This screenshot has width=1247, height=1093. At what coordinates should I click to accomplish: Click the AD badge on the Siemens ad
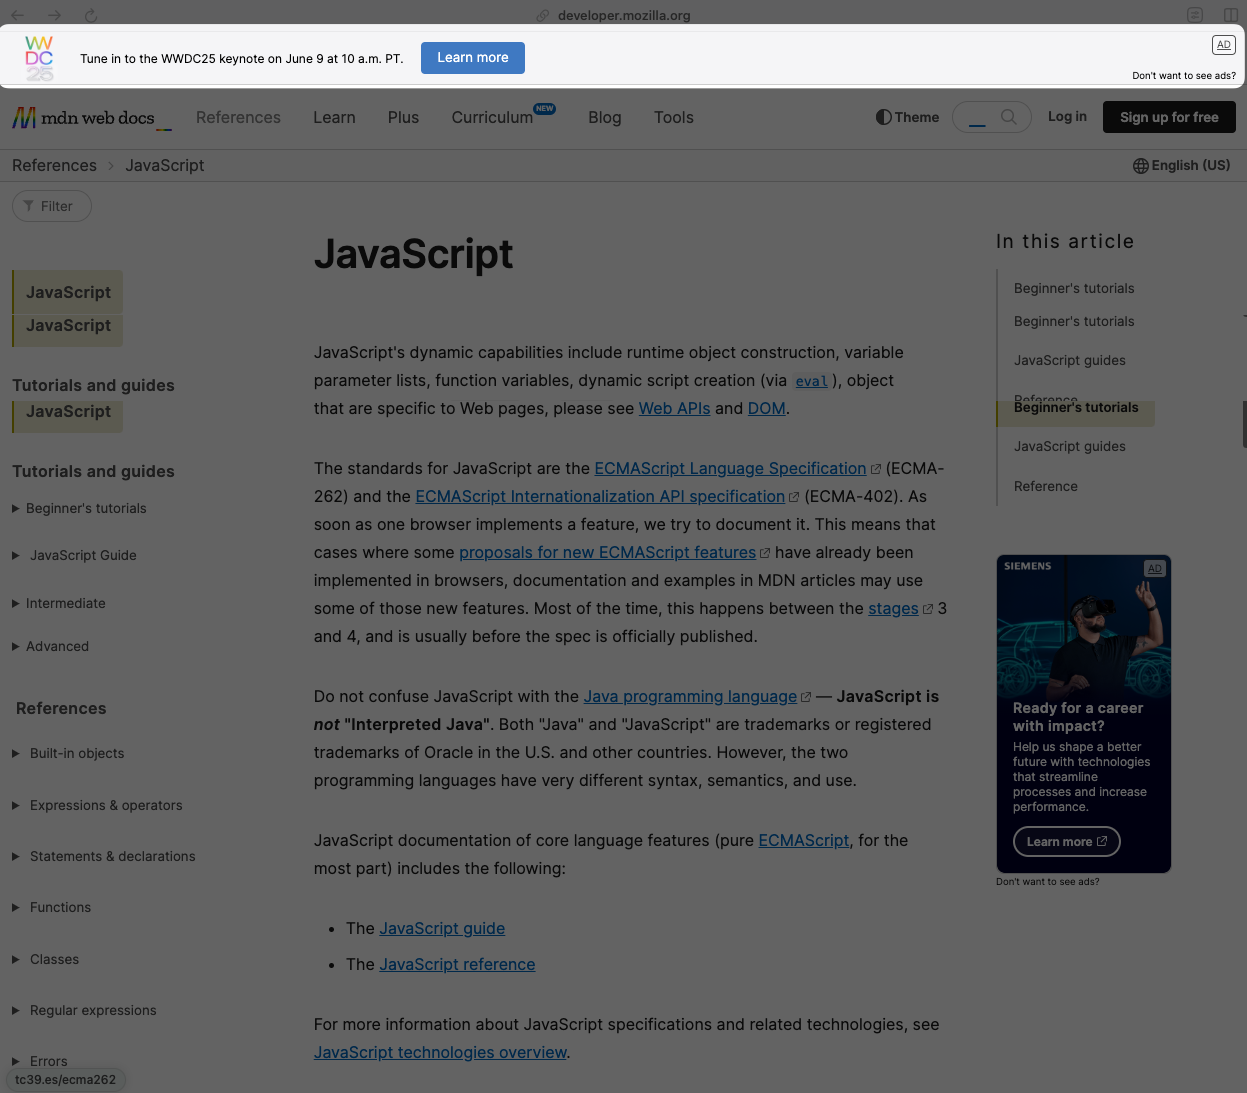[1155, 568]
